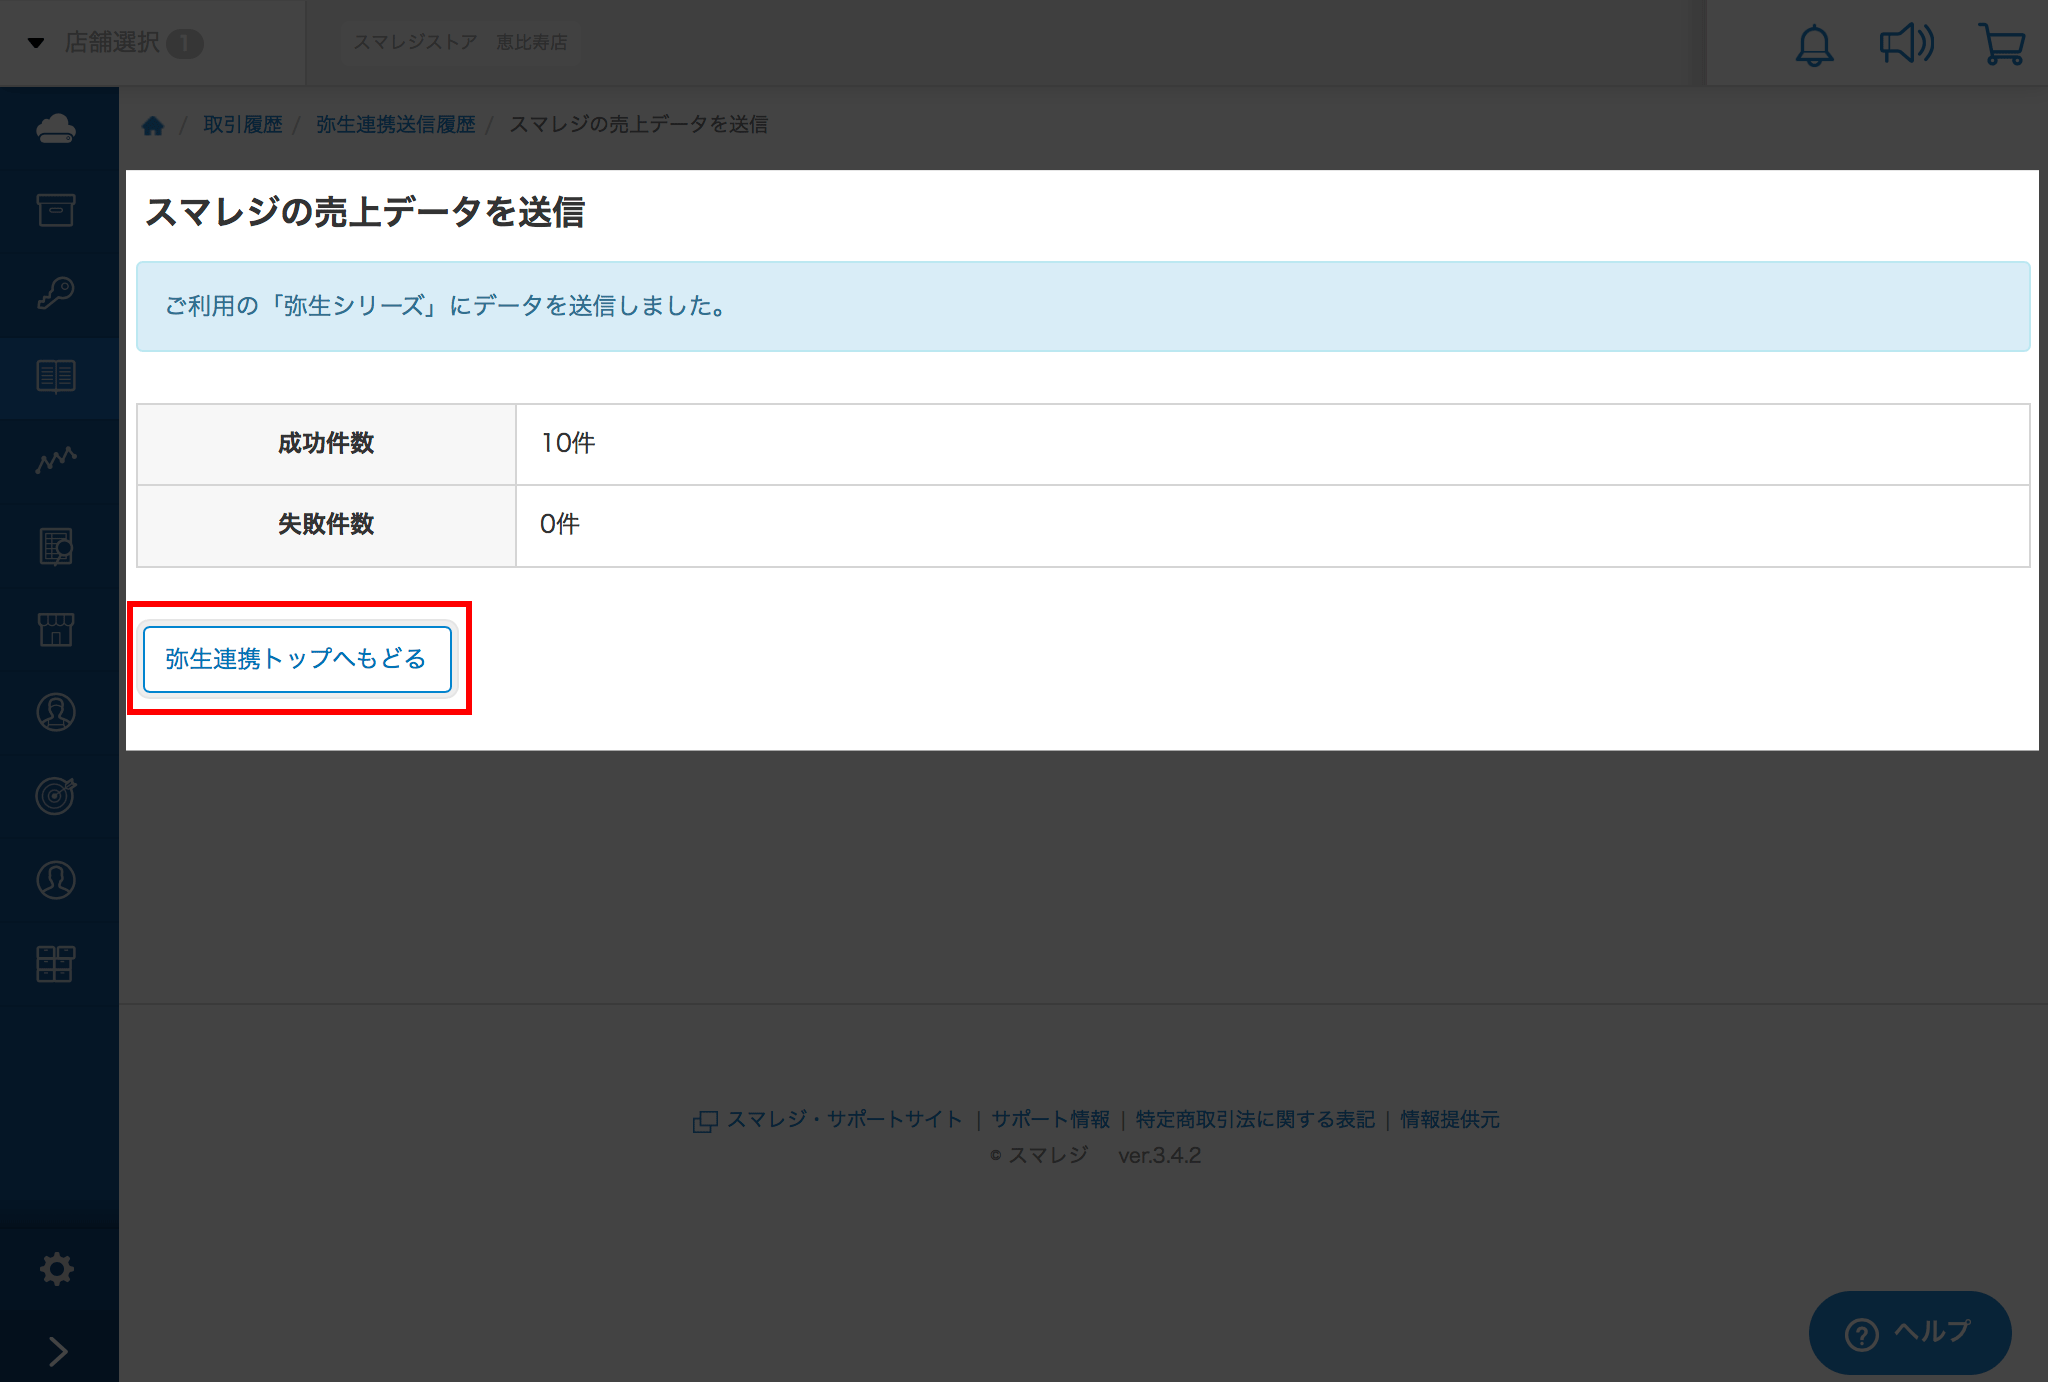Open the key icon in the sidebar
The height and width of the screenshot is (1382, 2048).
pyautogui.click(x=56, y=293)
